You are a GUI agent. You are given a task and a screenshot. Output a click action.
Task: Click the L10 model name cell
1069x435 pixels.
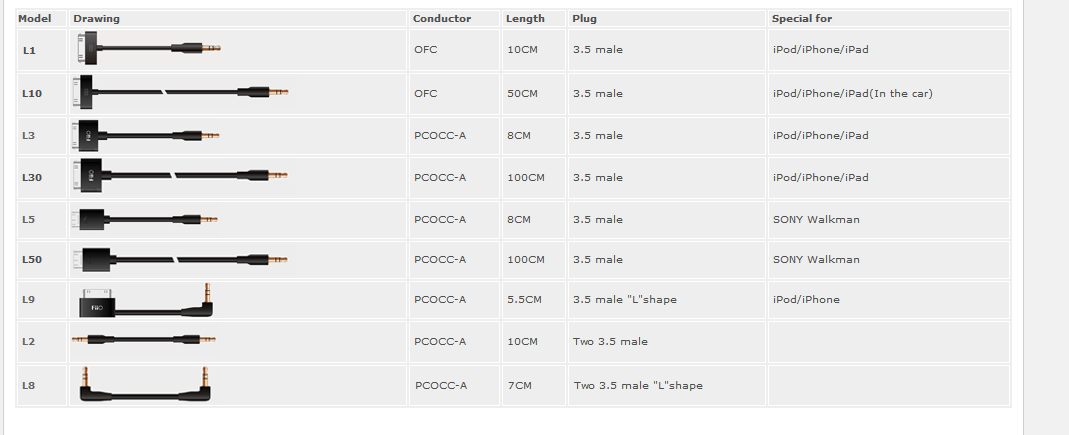pos(42,93)
